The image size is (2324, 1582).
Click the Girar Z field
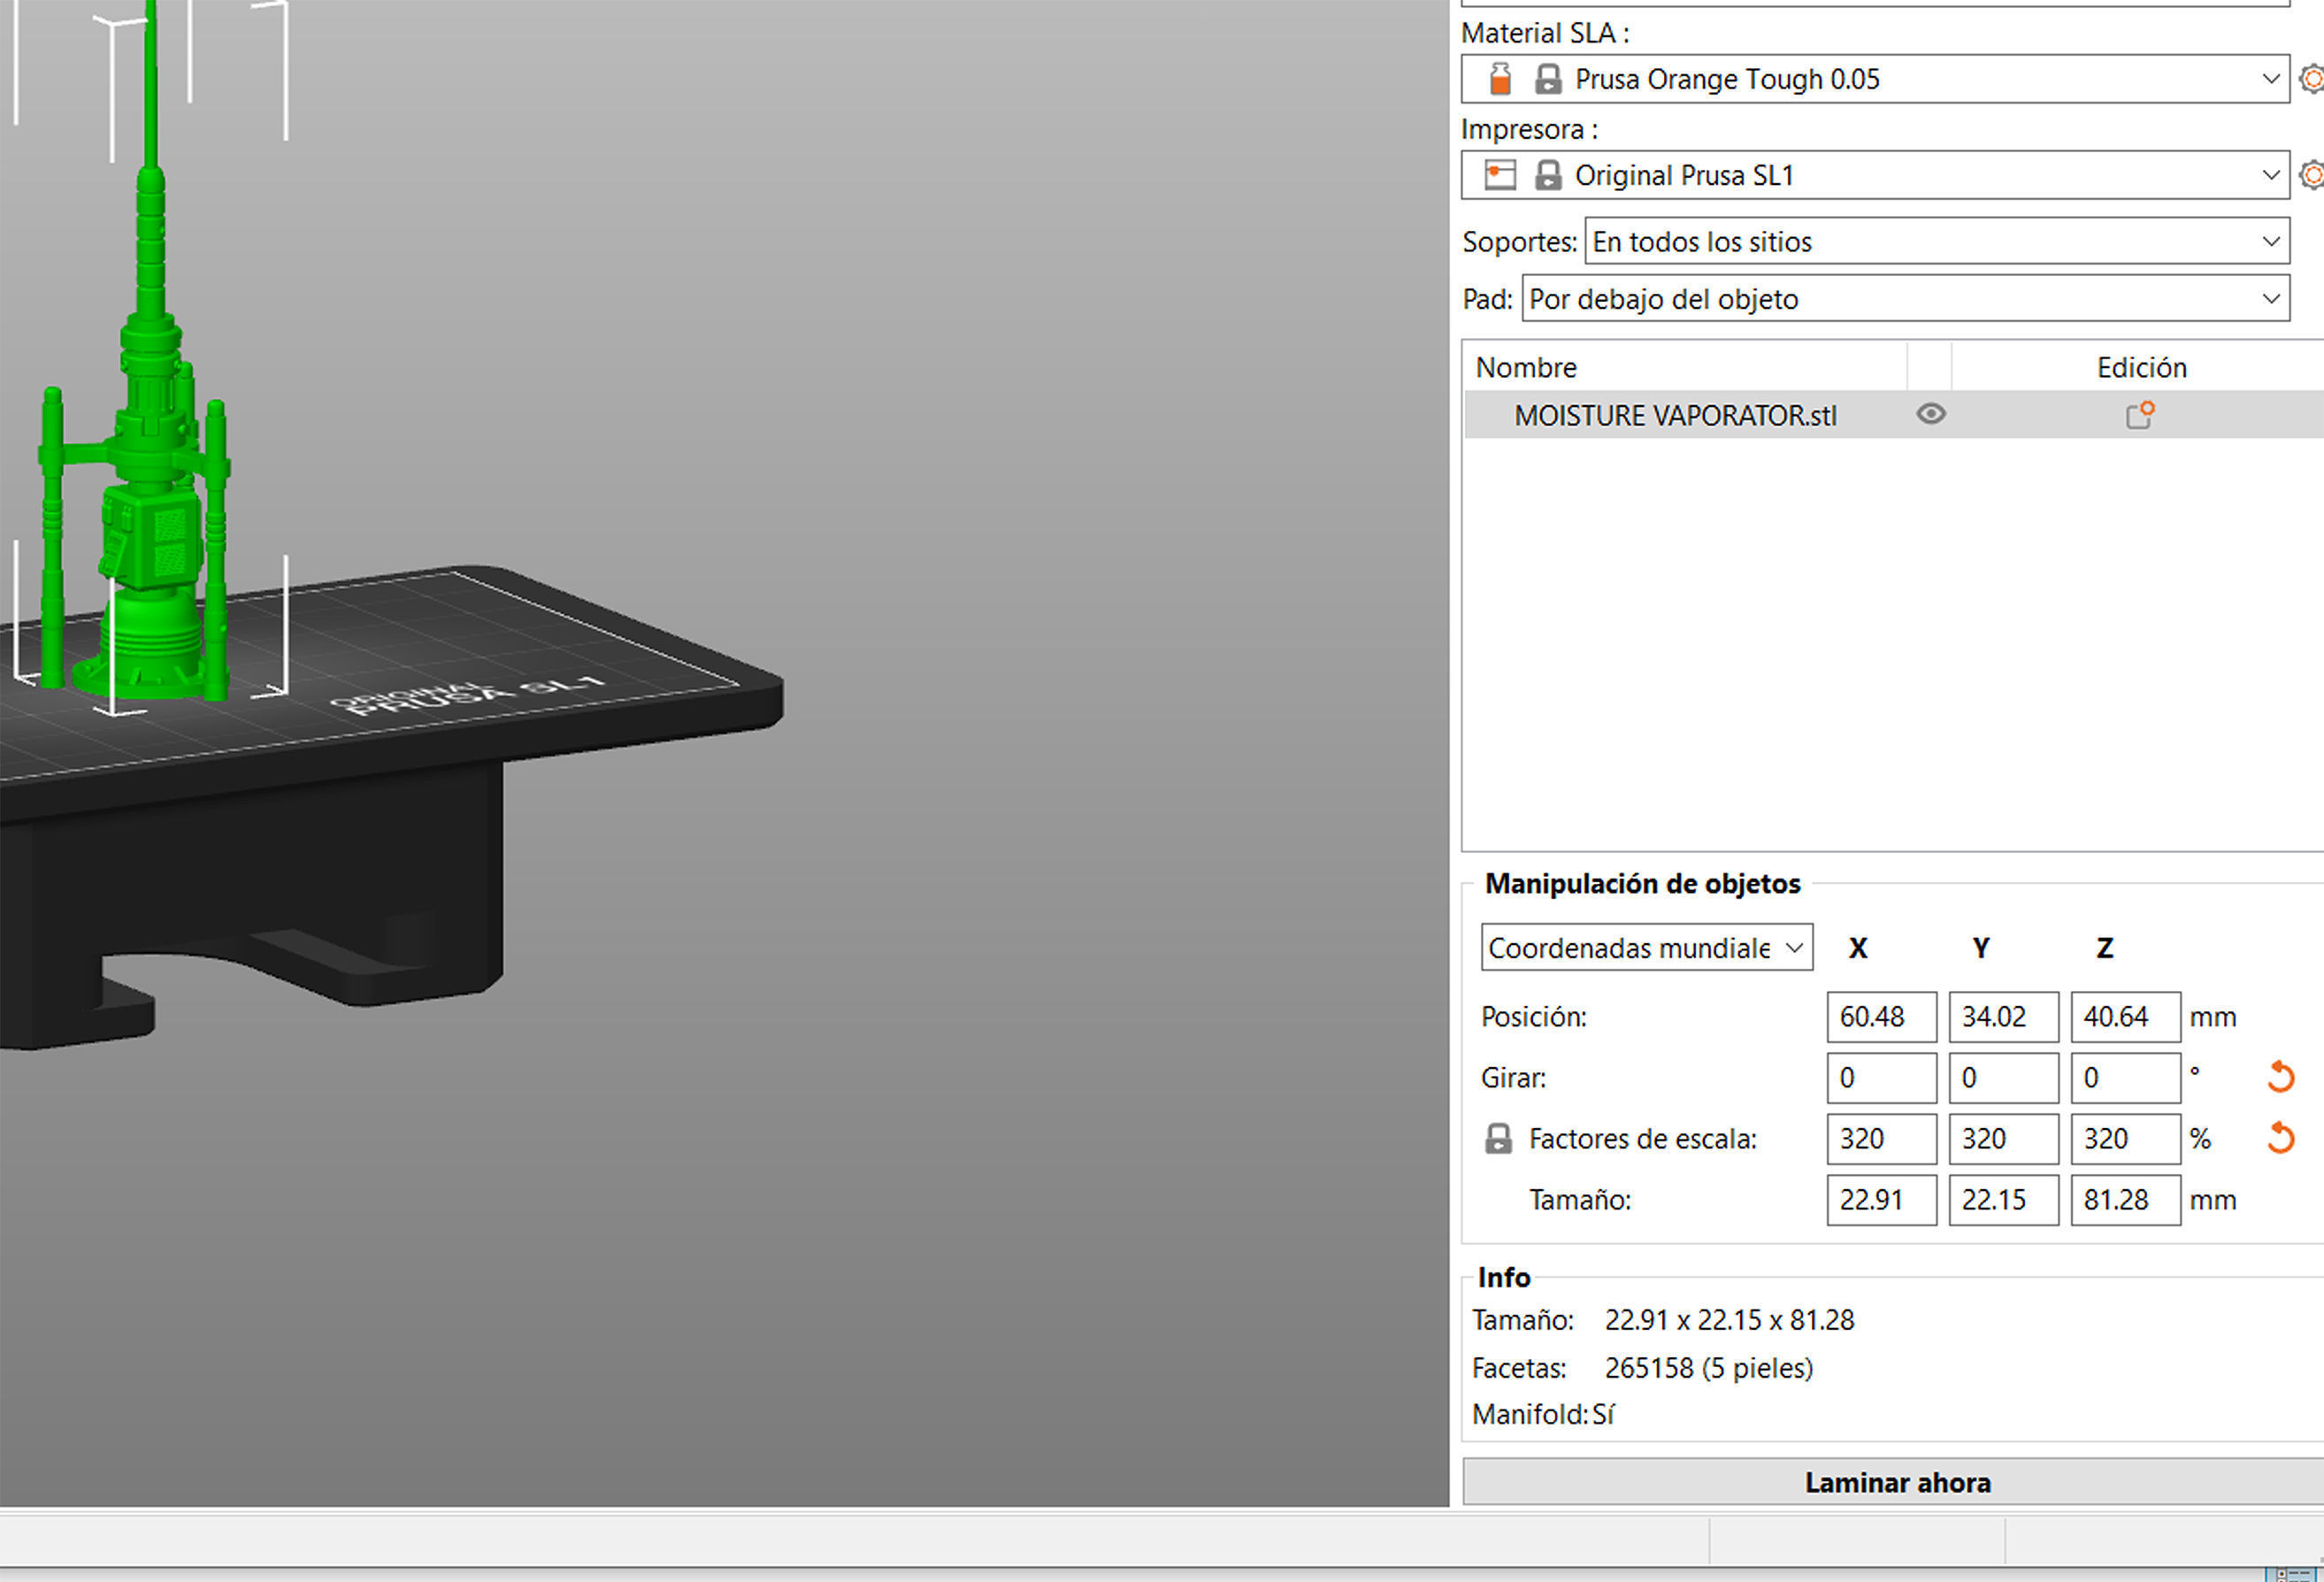(x=2125, y=1078)
